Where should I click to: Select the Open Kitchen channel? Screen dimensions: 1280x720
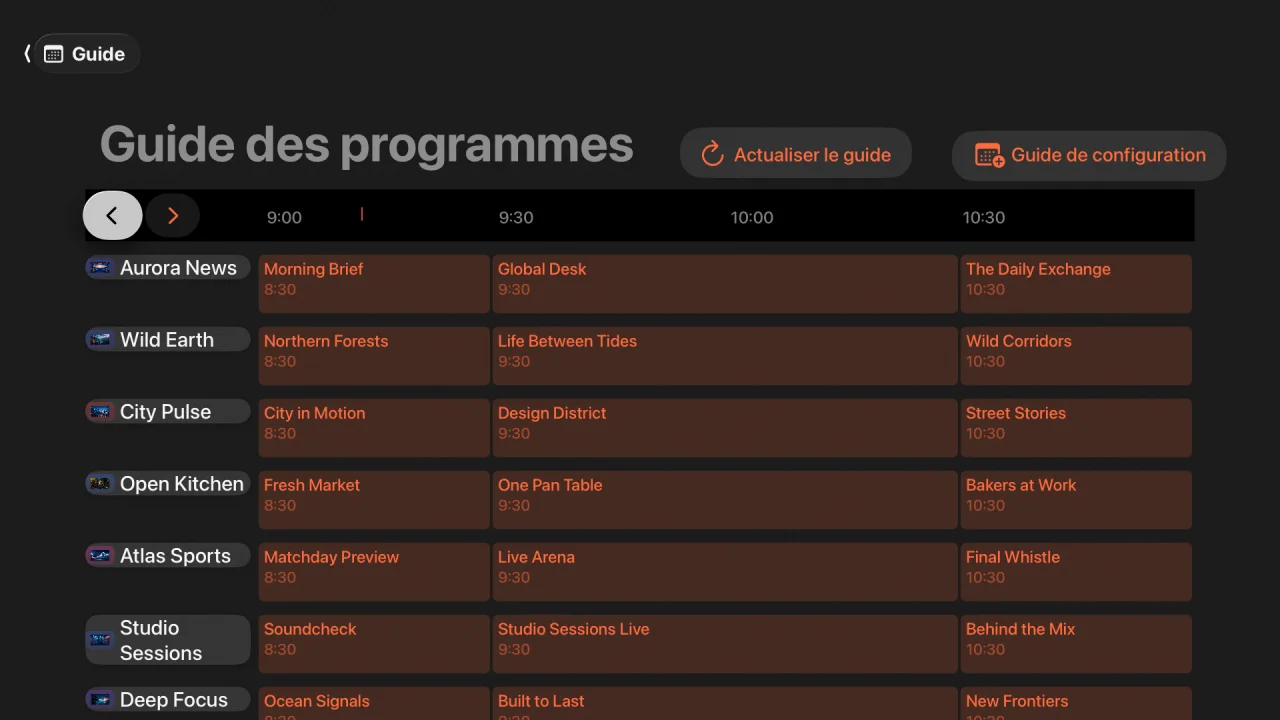[167, 483]
